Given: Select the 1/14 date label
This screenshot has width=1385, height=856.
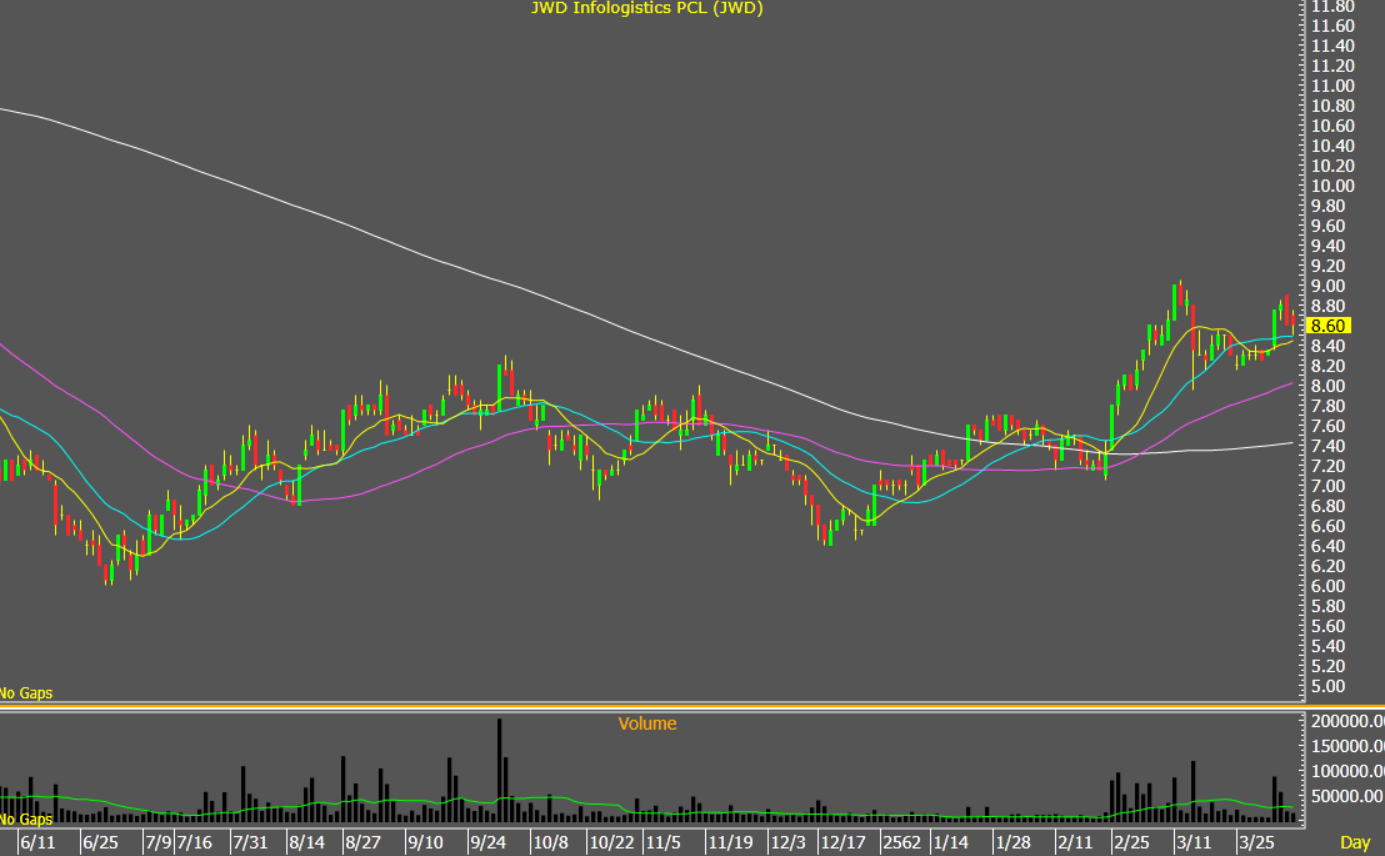Looking at the screenshot, I should [x=950, y=842].
